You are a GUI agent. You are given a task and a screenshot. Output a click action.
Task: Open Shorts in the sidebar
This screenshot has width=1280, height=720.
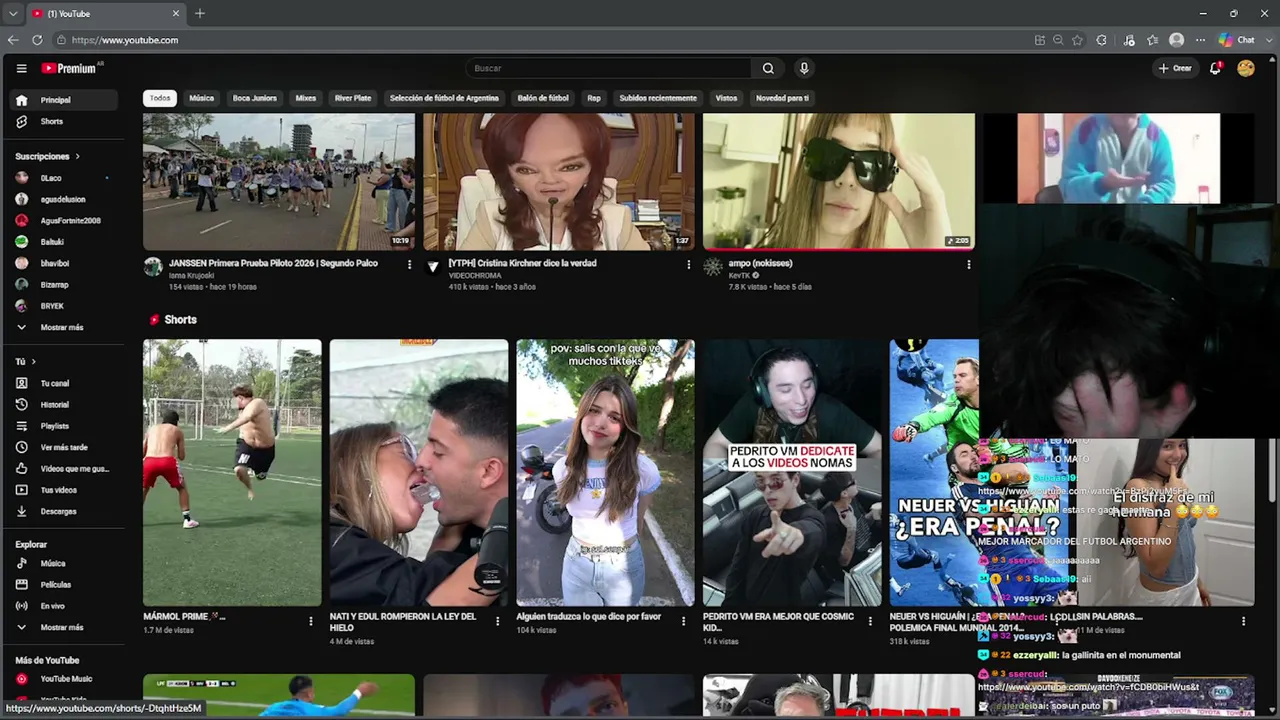pos(62,122)
